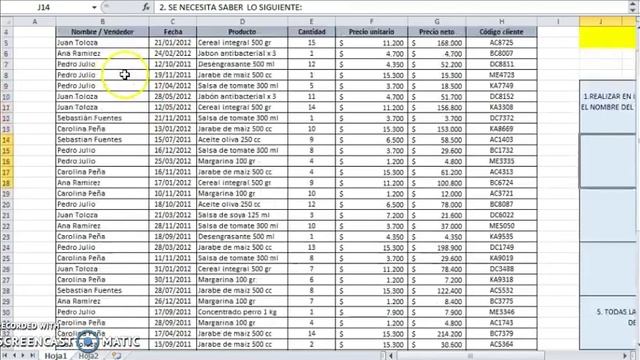This screenshot has height=360, width=640.
Task: Select row 27 header
Action: (7, 280)
